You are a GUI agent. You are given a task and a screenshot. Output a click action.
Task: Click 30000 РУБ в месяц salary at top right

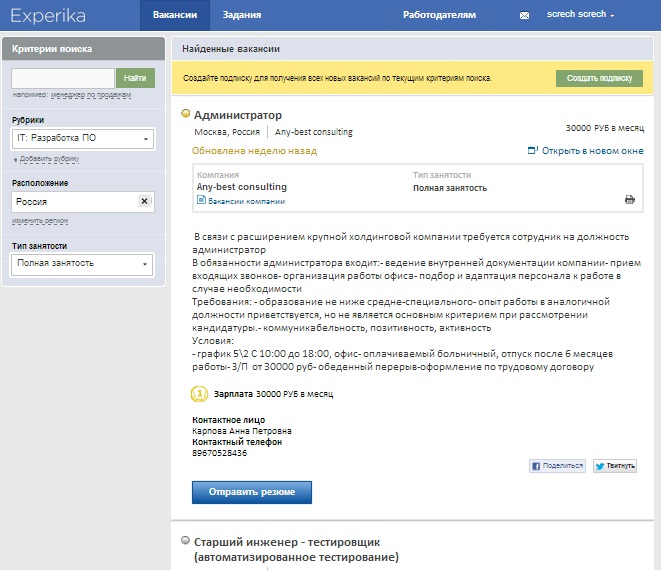click(x=605, y=128)
